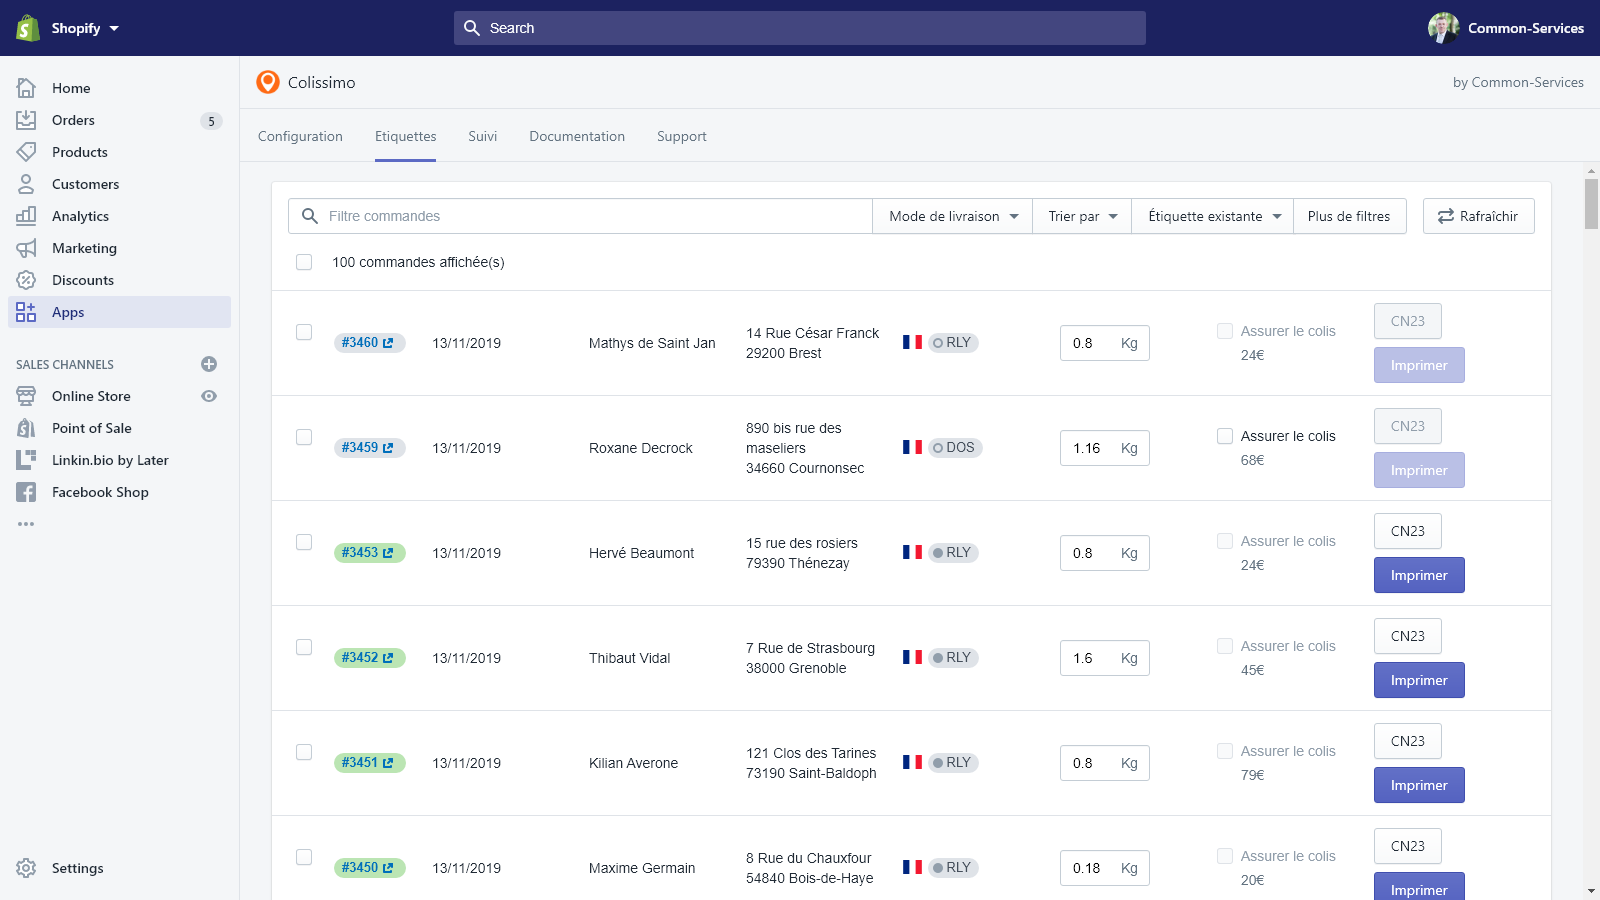The image size is (1600, 900).
Task: Switch to Configuration tab
Action: 300,136
